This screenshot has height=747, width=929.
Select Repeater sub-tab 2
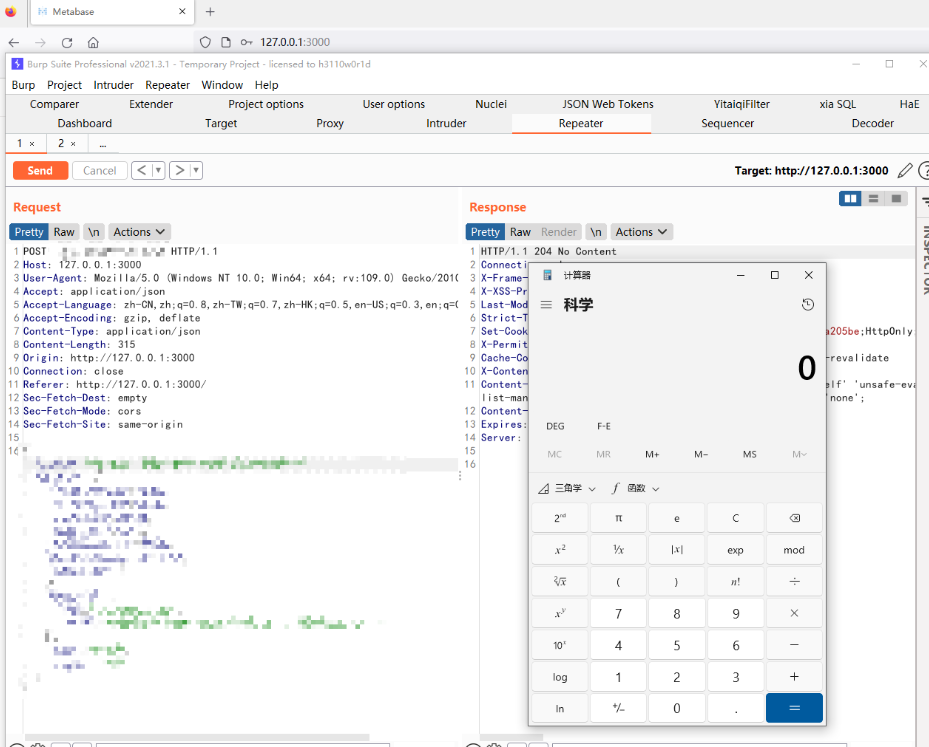click(61, 143)
